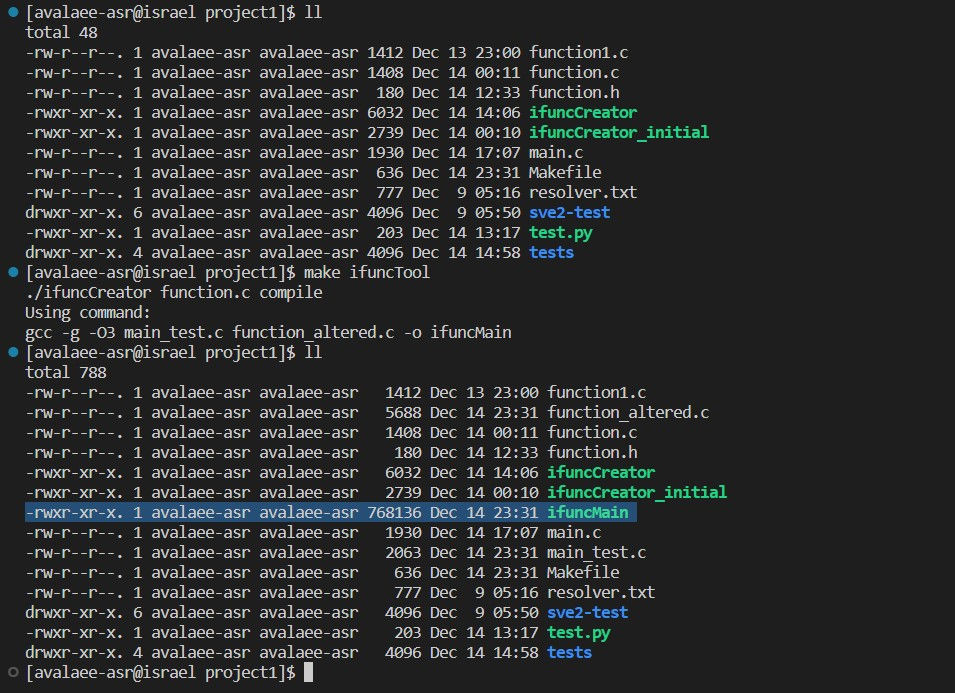Click the gcc command output line
Viewport: 955px width, 693px height.
pyautogui.click(x=268, y=332)
